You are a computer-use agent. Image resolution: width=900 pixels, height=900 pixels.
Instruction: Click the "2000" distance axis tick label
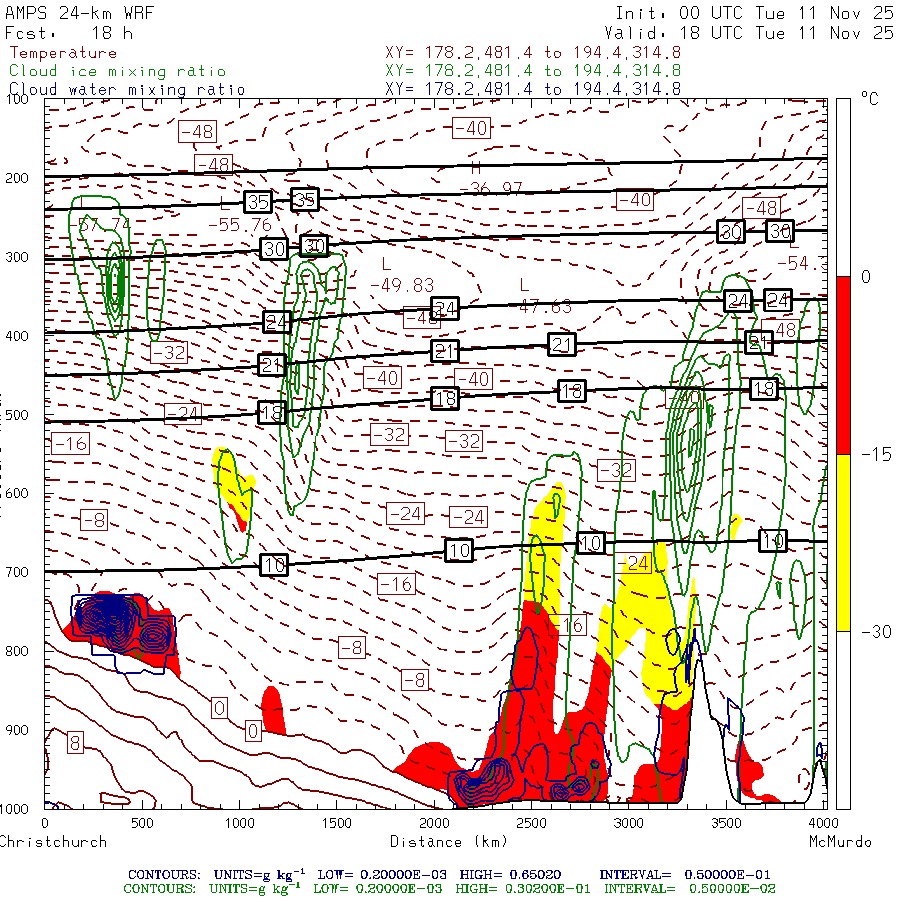[434, 823]
